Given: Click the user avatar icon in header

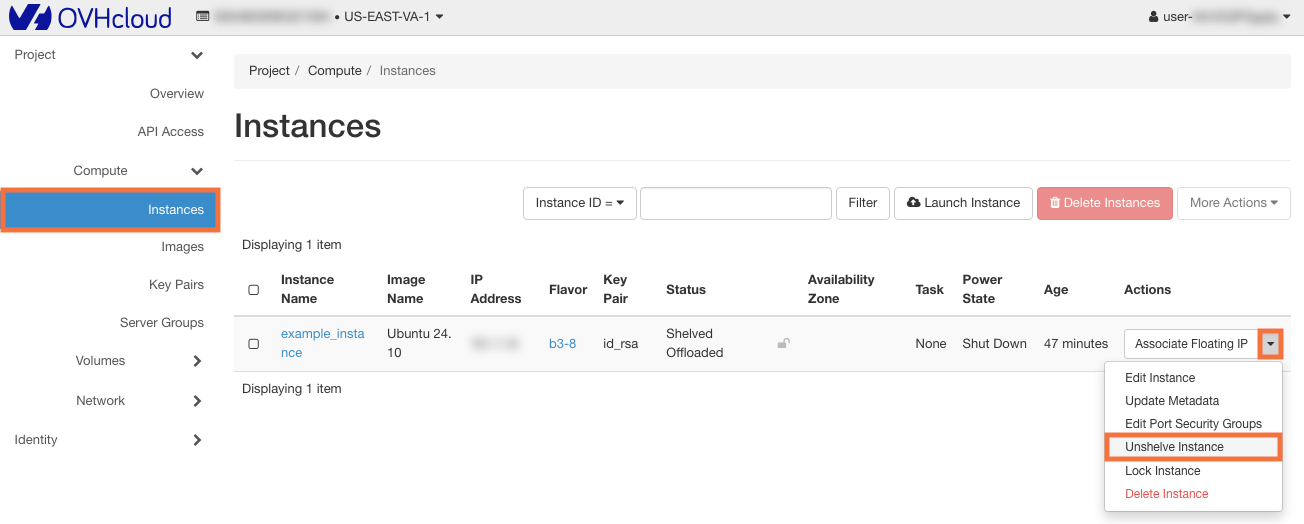Looking at the screenshot, I should 1154,17.
